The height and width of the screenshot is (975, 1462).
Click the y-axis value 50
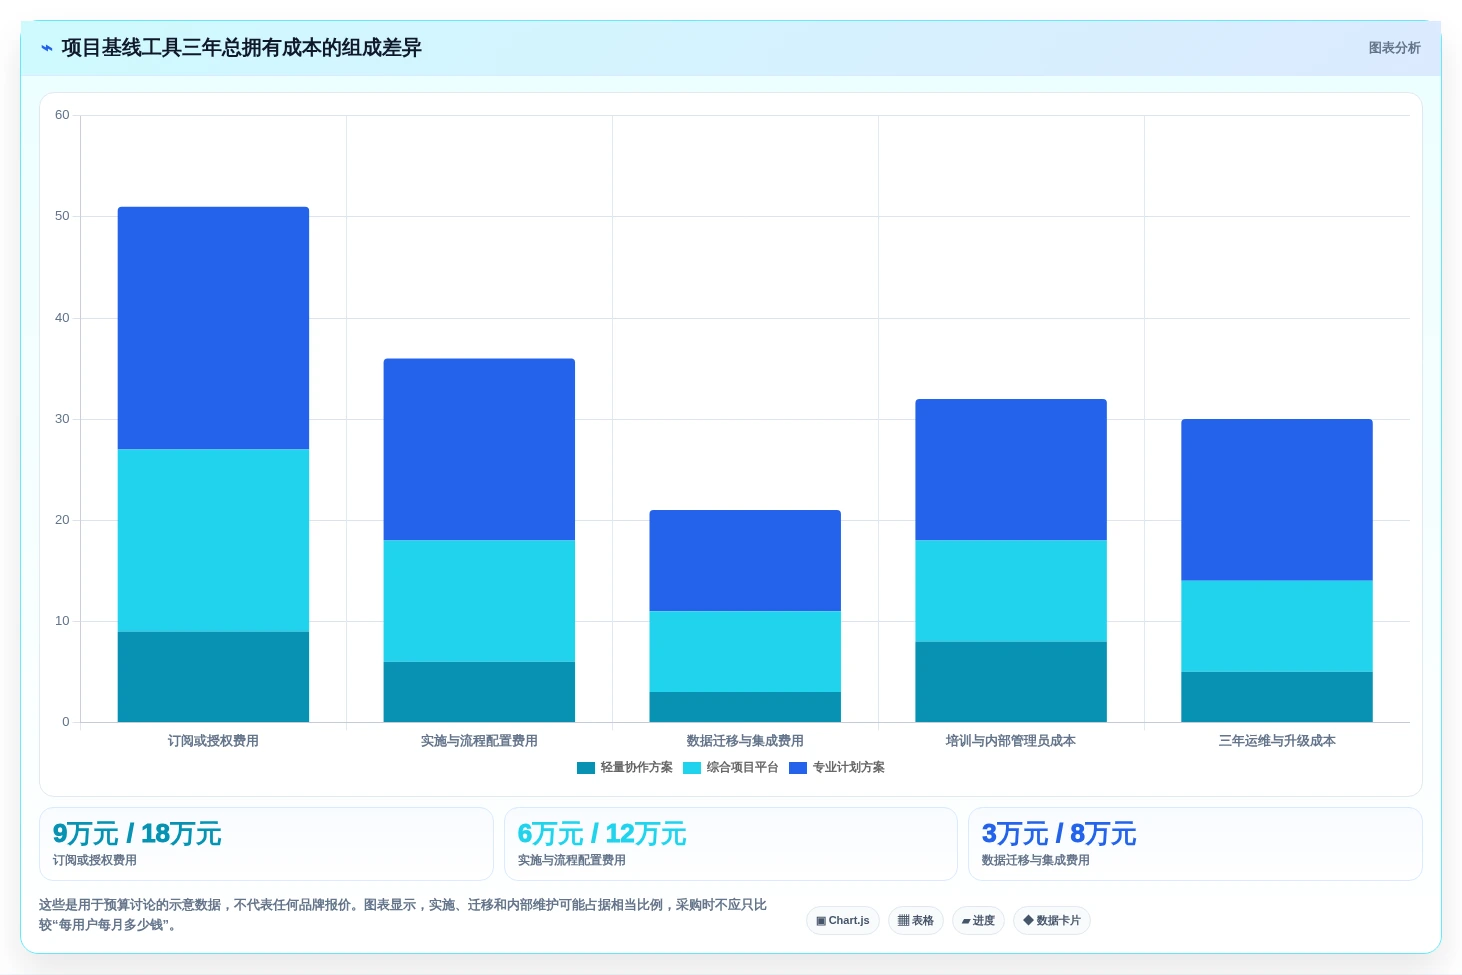[62, 216]
